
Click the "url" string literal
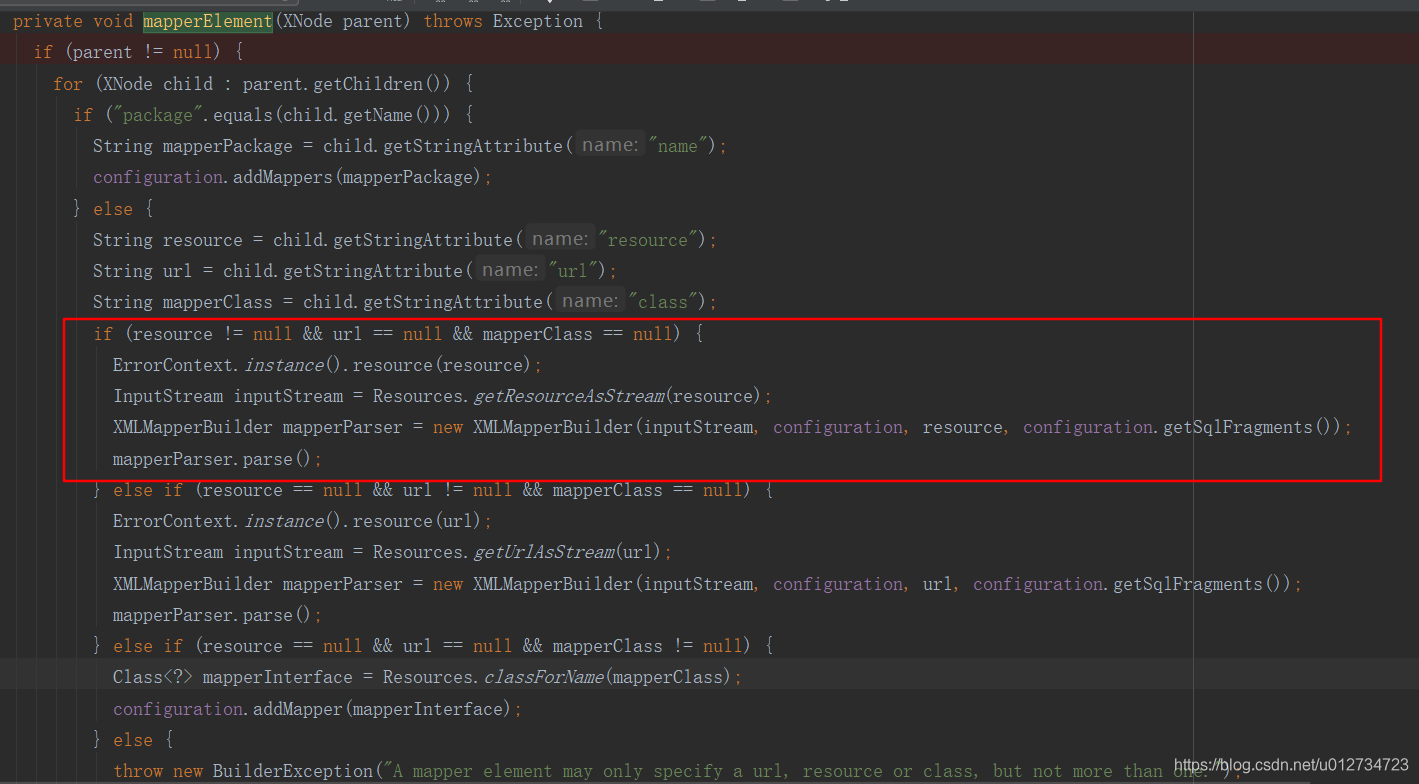pyautogui.click(x=572, y=271)
